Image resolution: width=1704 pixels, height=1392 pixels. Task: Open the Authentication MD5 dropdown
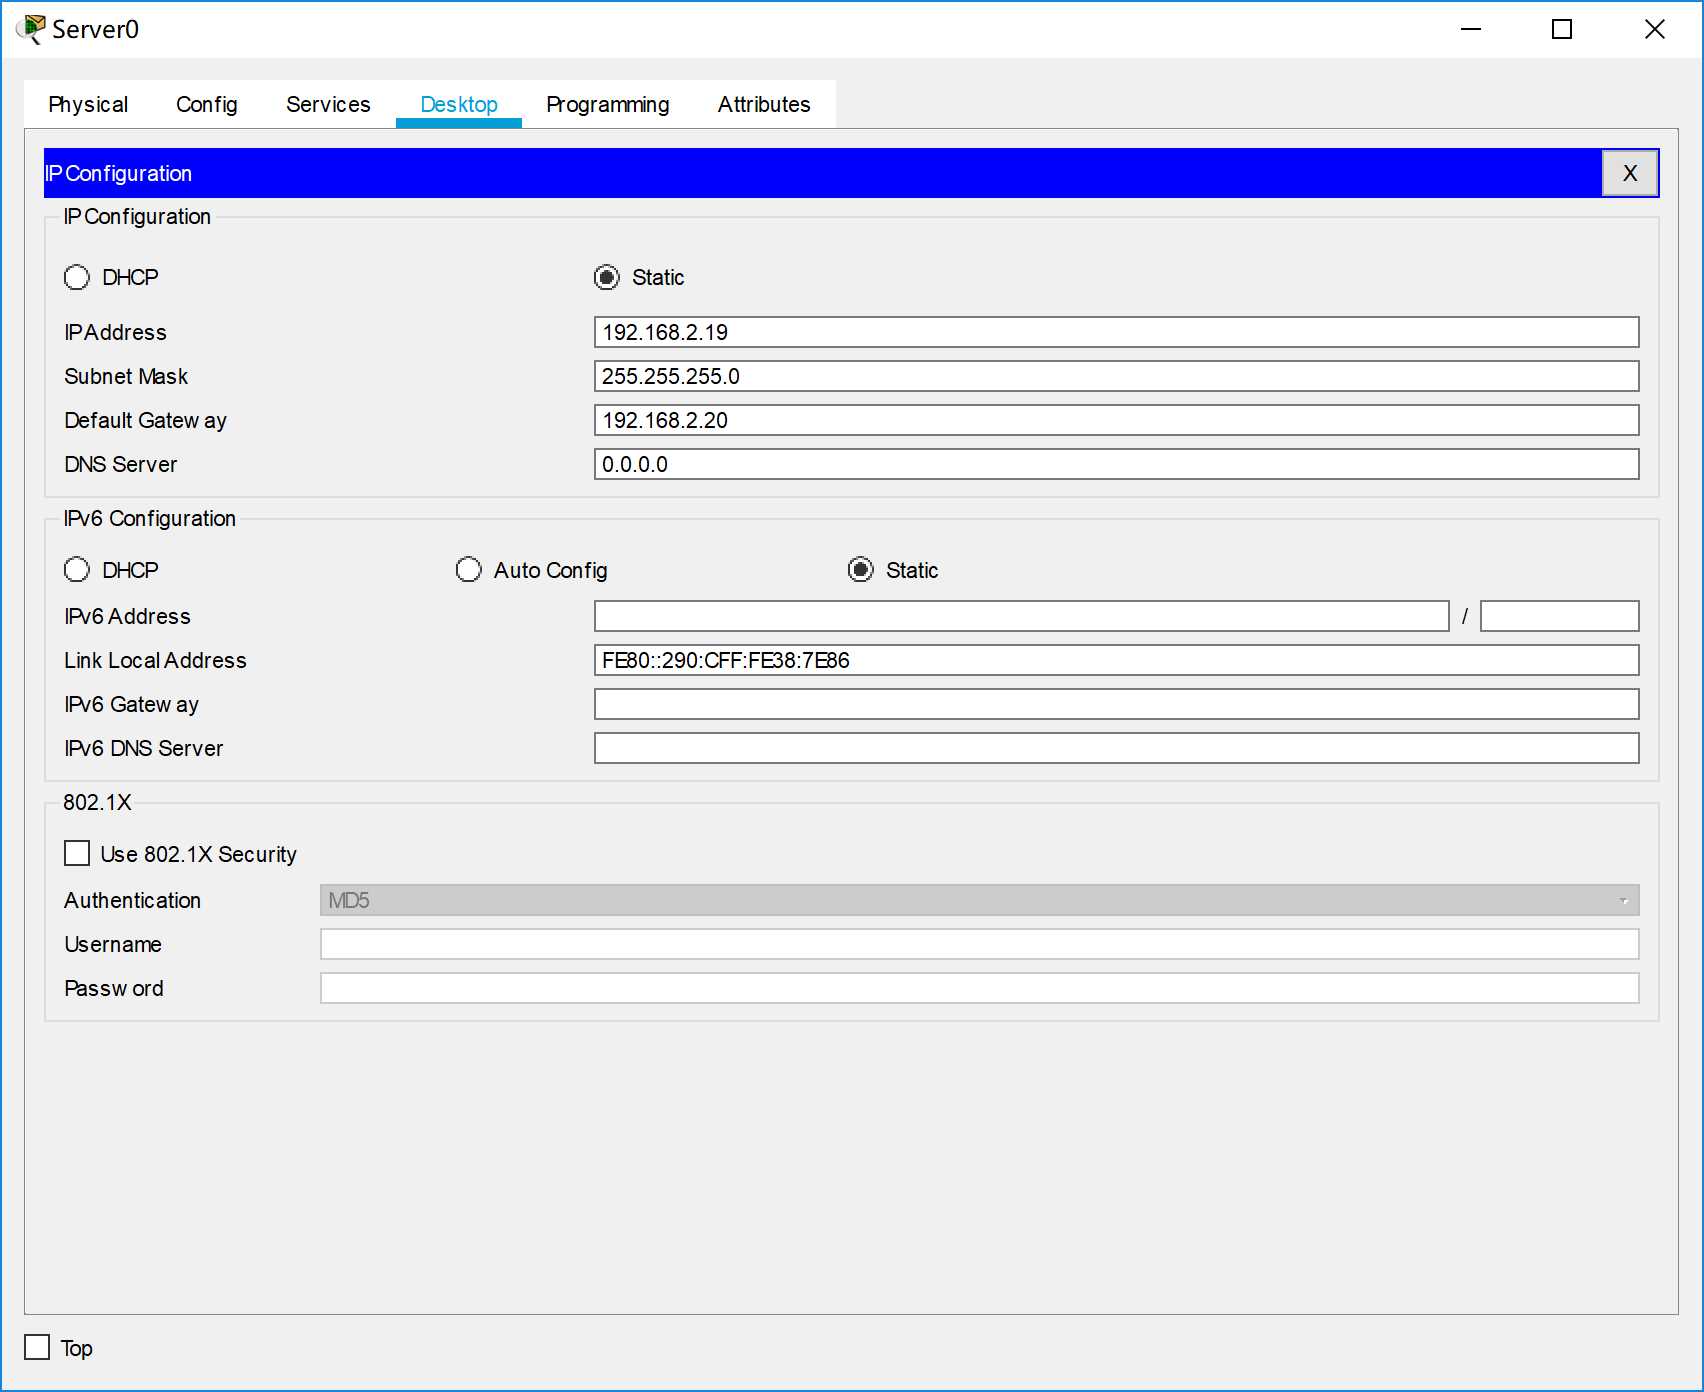pos(980,900)
